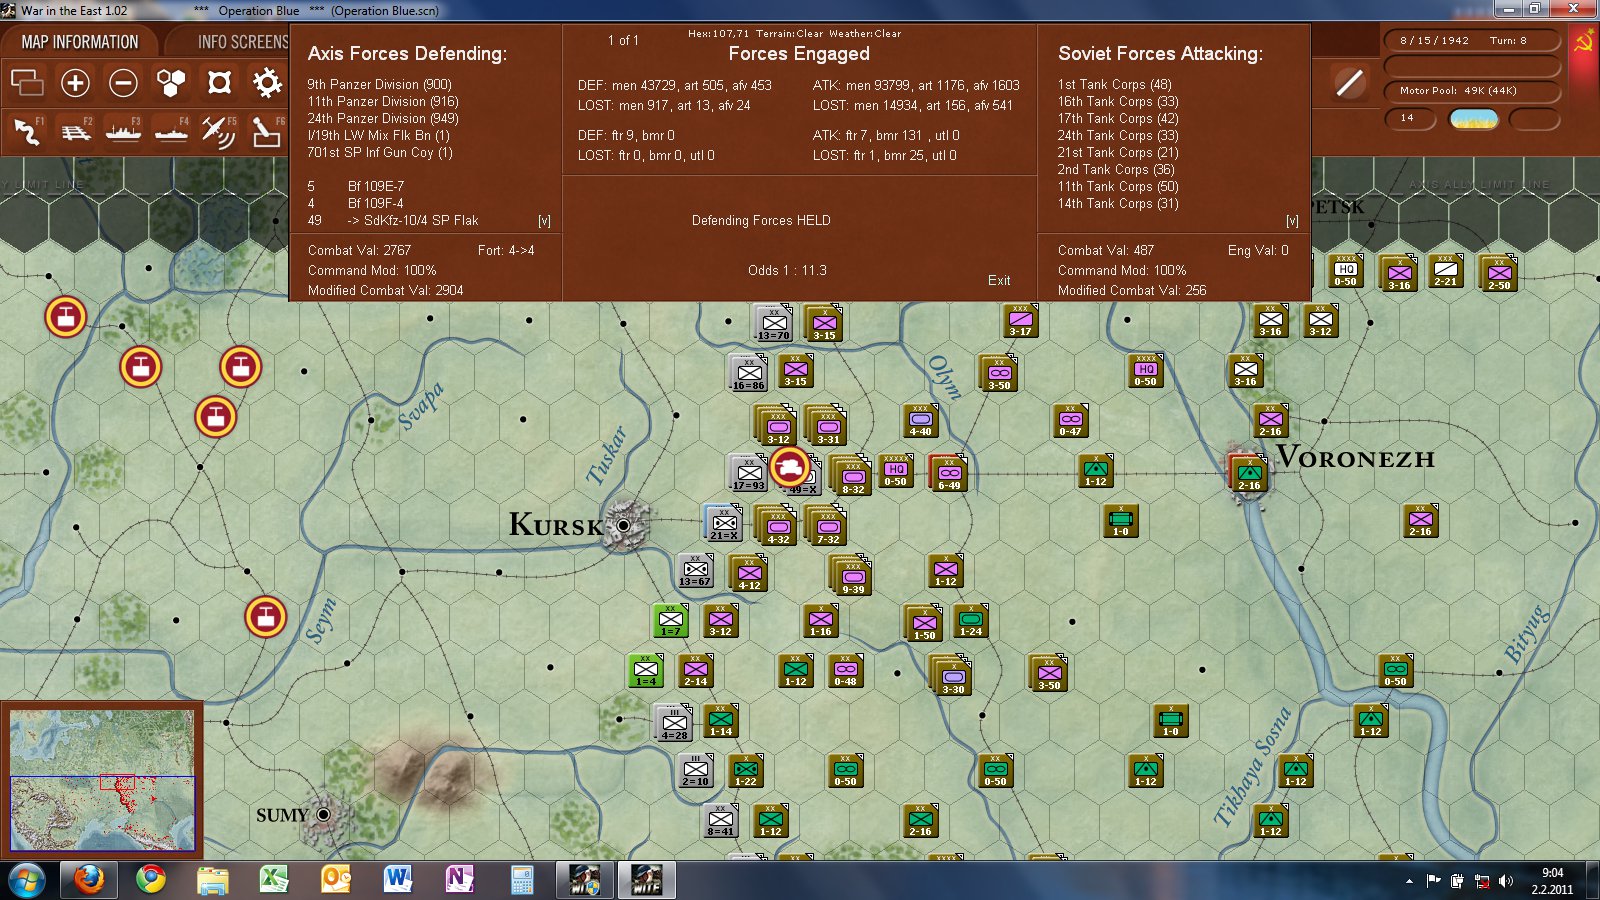
Task: Select green allied unit counter 1=7
Action: pos(671,620)
